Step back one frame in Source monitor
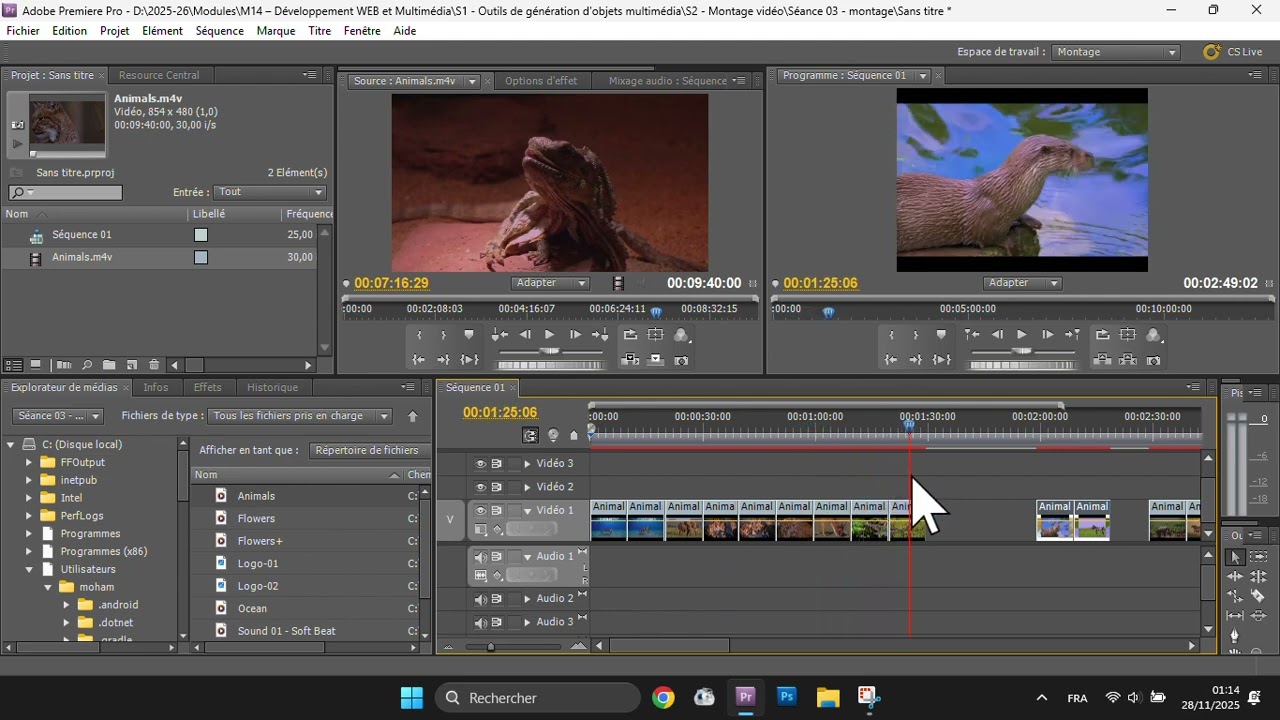 click(x=524, y=335)
